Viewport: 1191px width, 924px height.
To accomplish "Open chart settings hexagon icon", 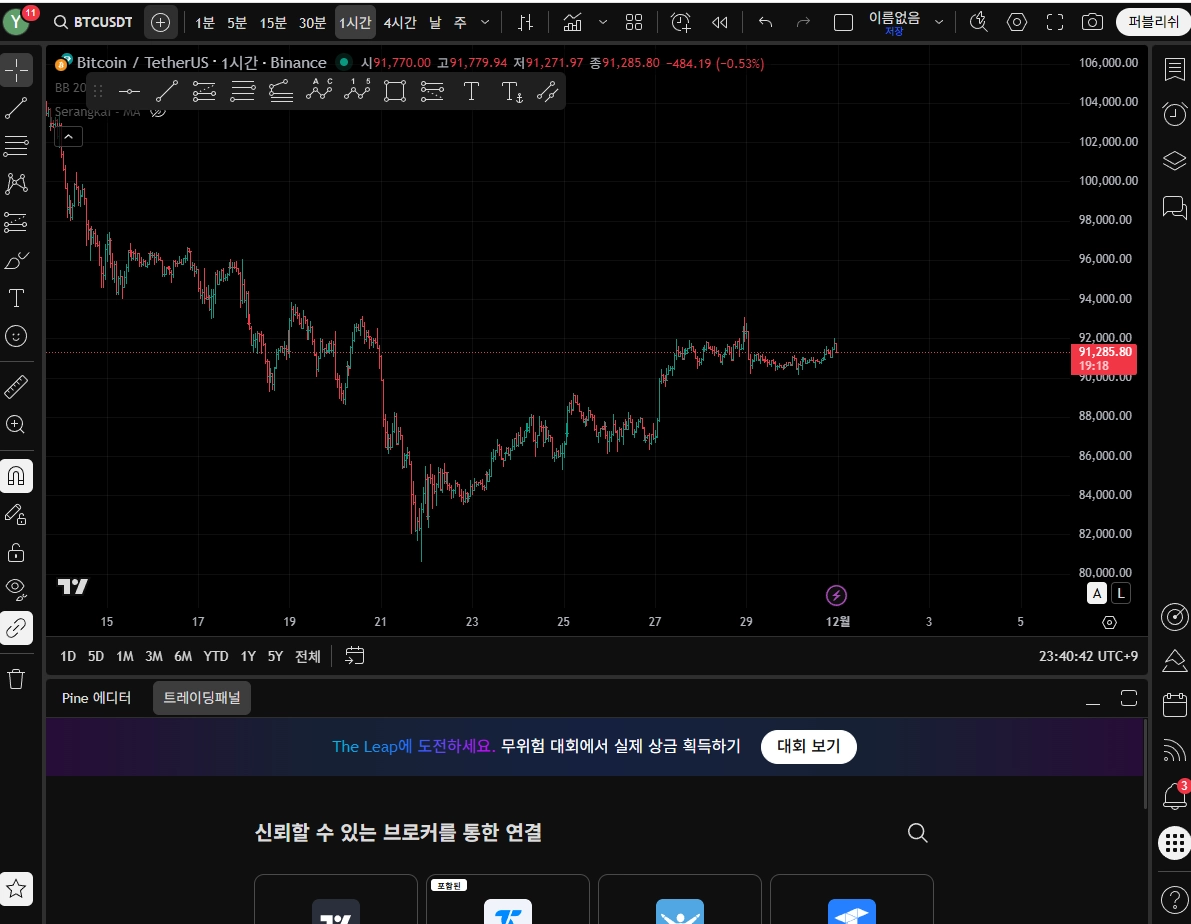I will click(1016, 23).
